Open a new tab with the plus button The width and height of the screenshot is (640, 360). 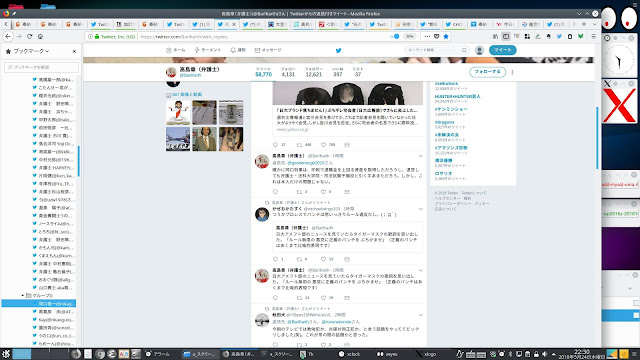pyautogui.click(x=584, y=24)
